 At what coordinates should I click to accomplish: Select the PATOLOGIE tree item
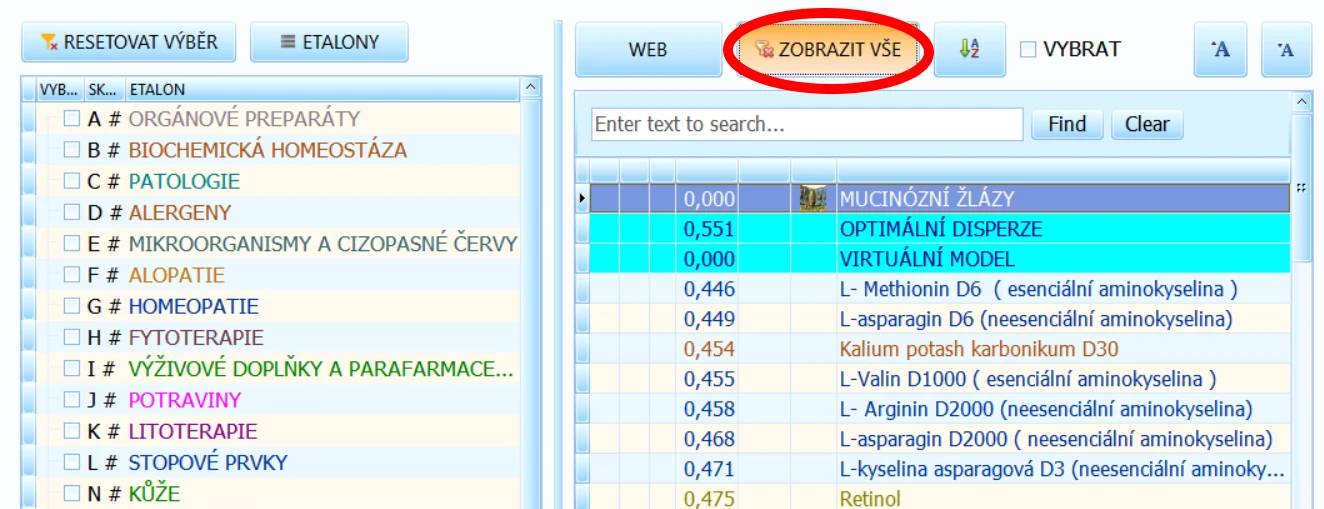click(184, 181)
